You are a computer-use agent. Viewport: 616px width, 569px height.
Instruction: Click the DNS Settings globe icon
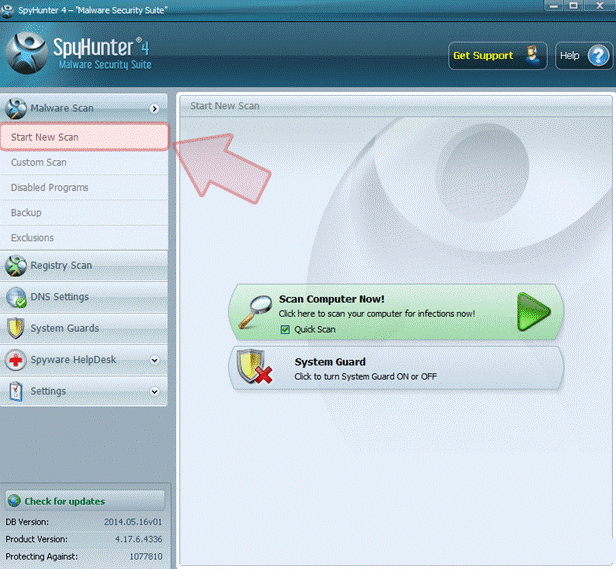(16, 297)
